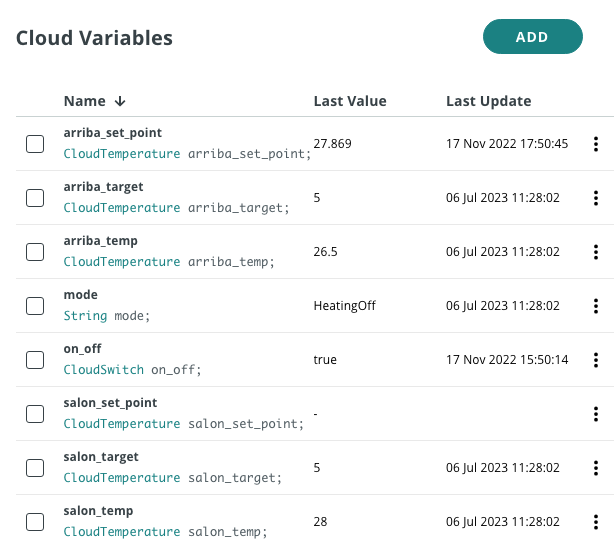Open the three-dot menu for on_off
Screen dimensions: 614x548
596,360
